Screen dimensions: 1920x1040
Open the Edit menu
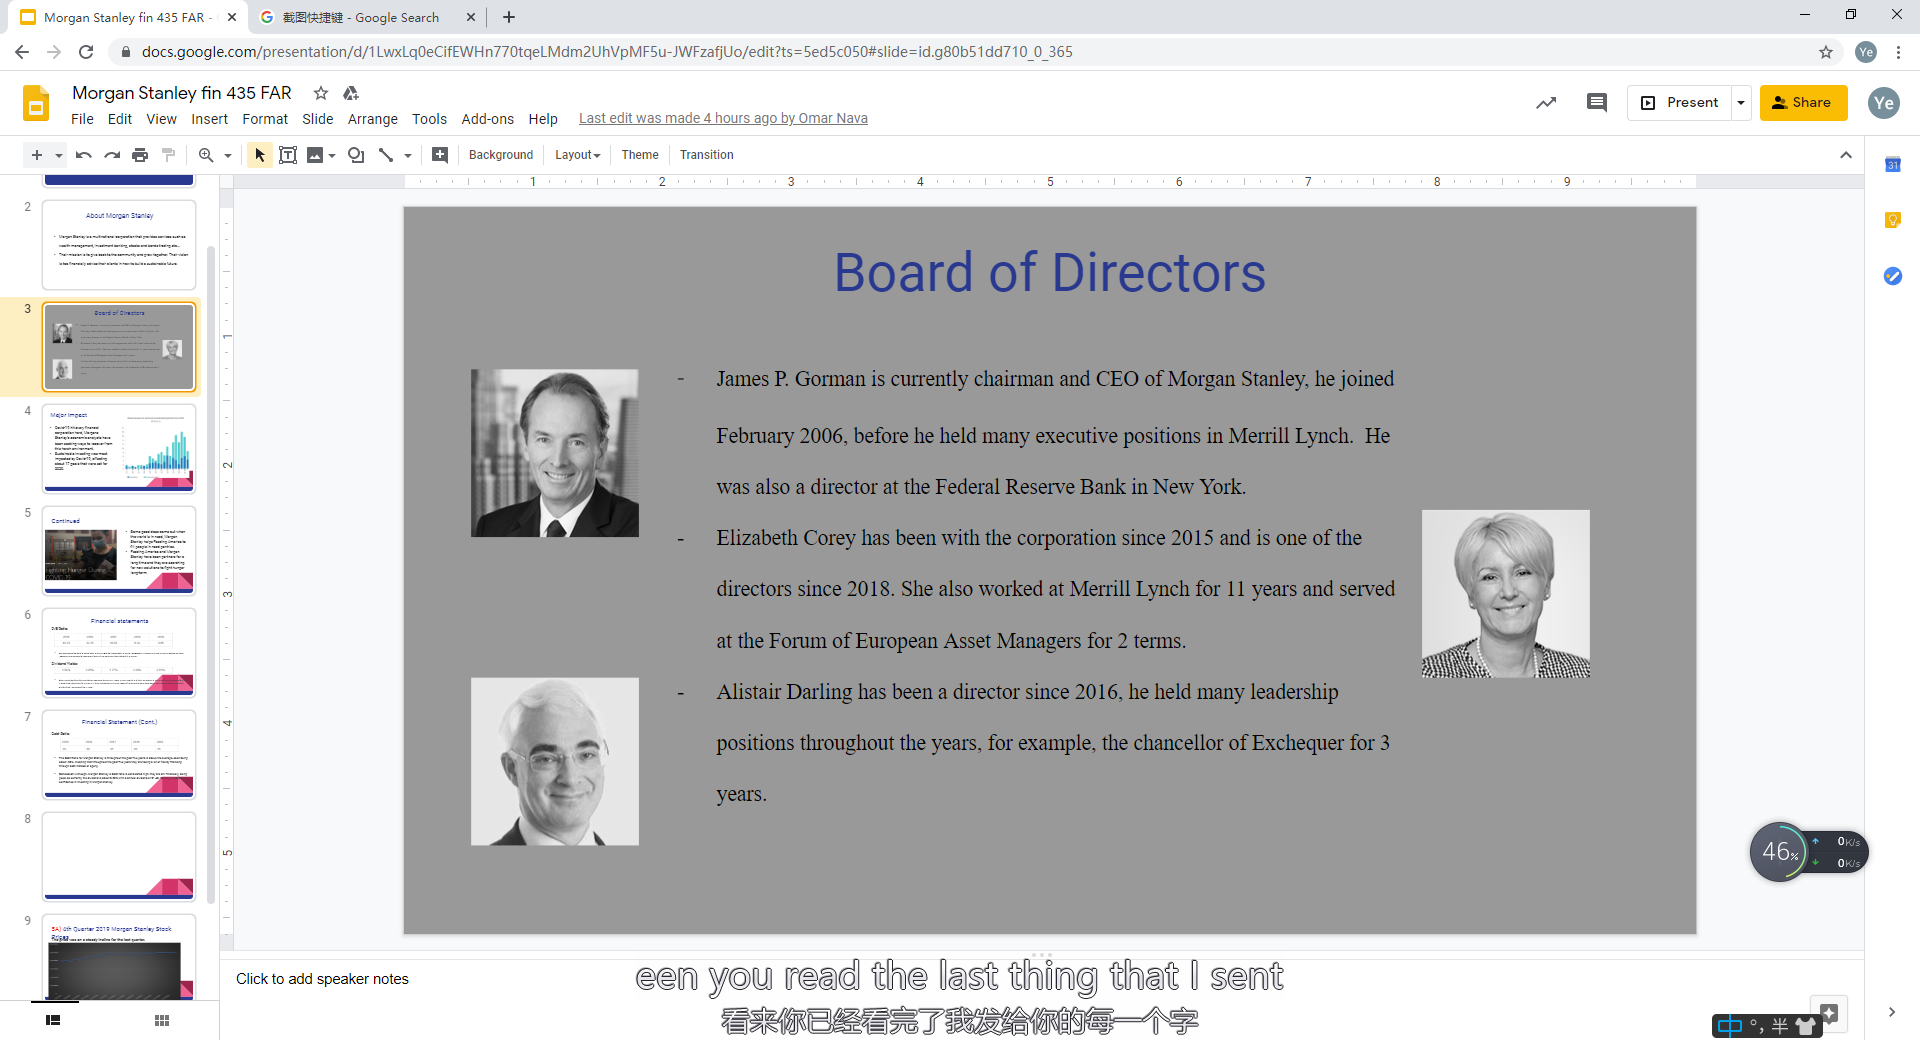point(120,119)
